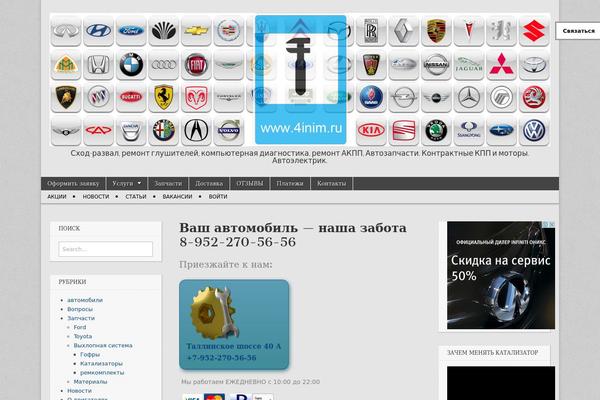The image size is (600, 400).
Task: Open the Оформить заявку menu item
Action: (73, 183)
